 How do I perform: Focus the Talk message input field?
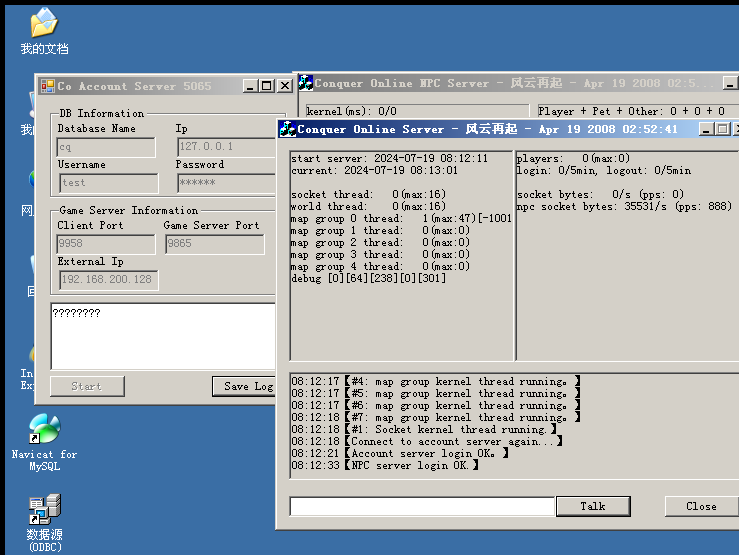(422, 506)
